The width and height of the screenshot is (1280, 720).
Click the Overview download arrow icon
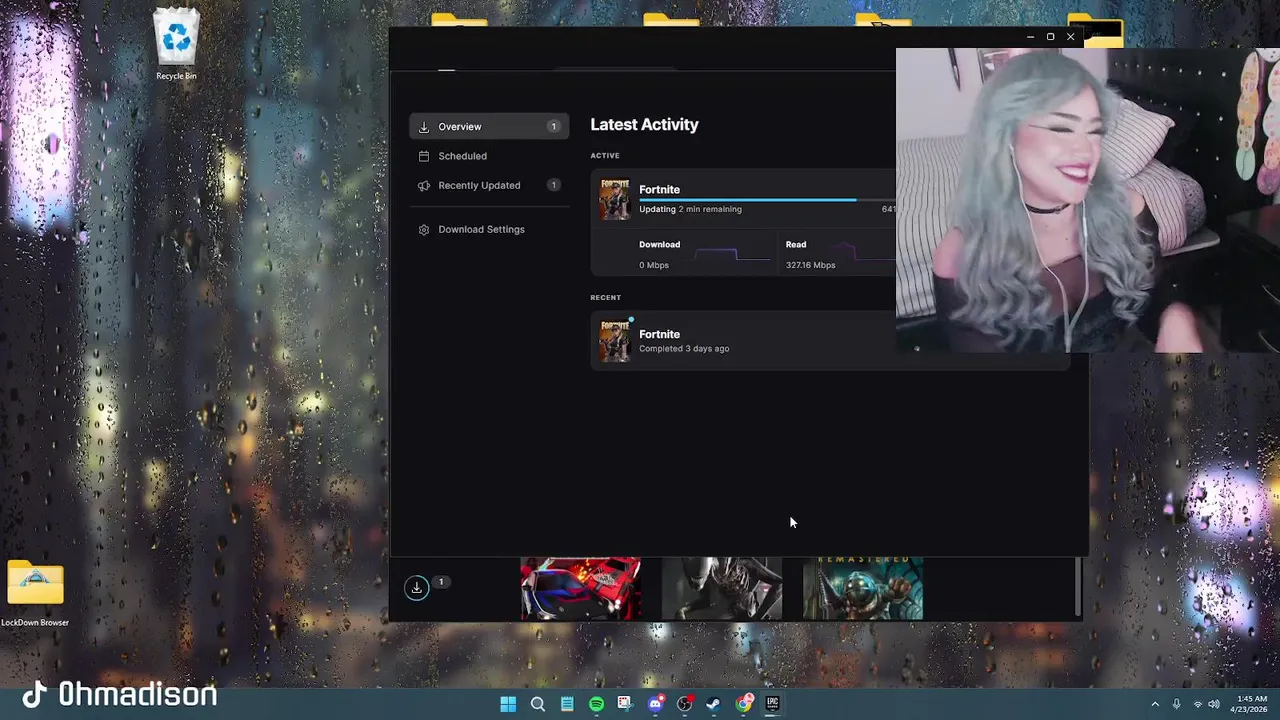[x=424, y=127]
